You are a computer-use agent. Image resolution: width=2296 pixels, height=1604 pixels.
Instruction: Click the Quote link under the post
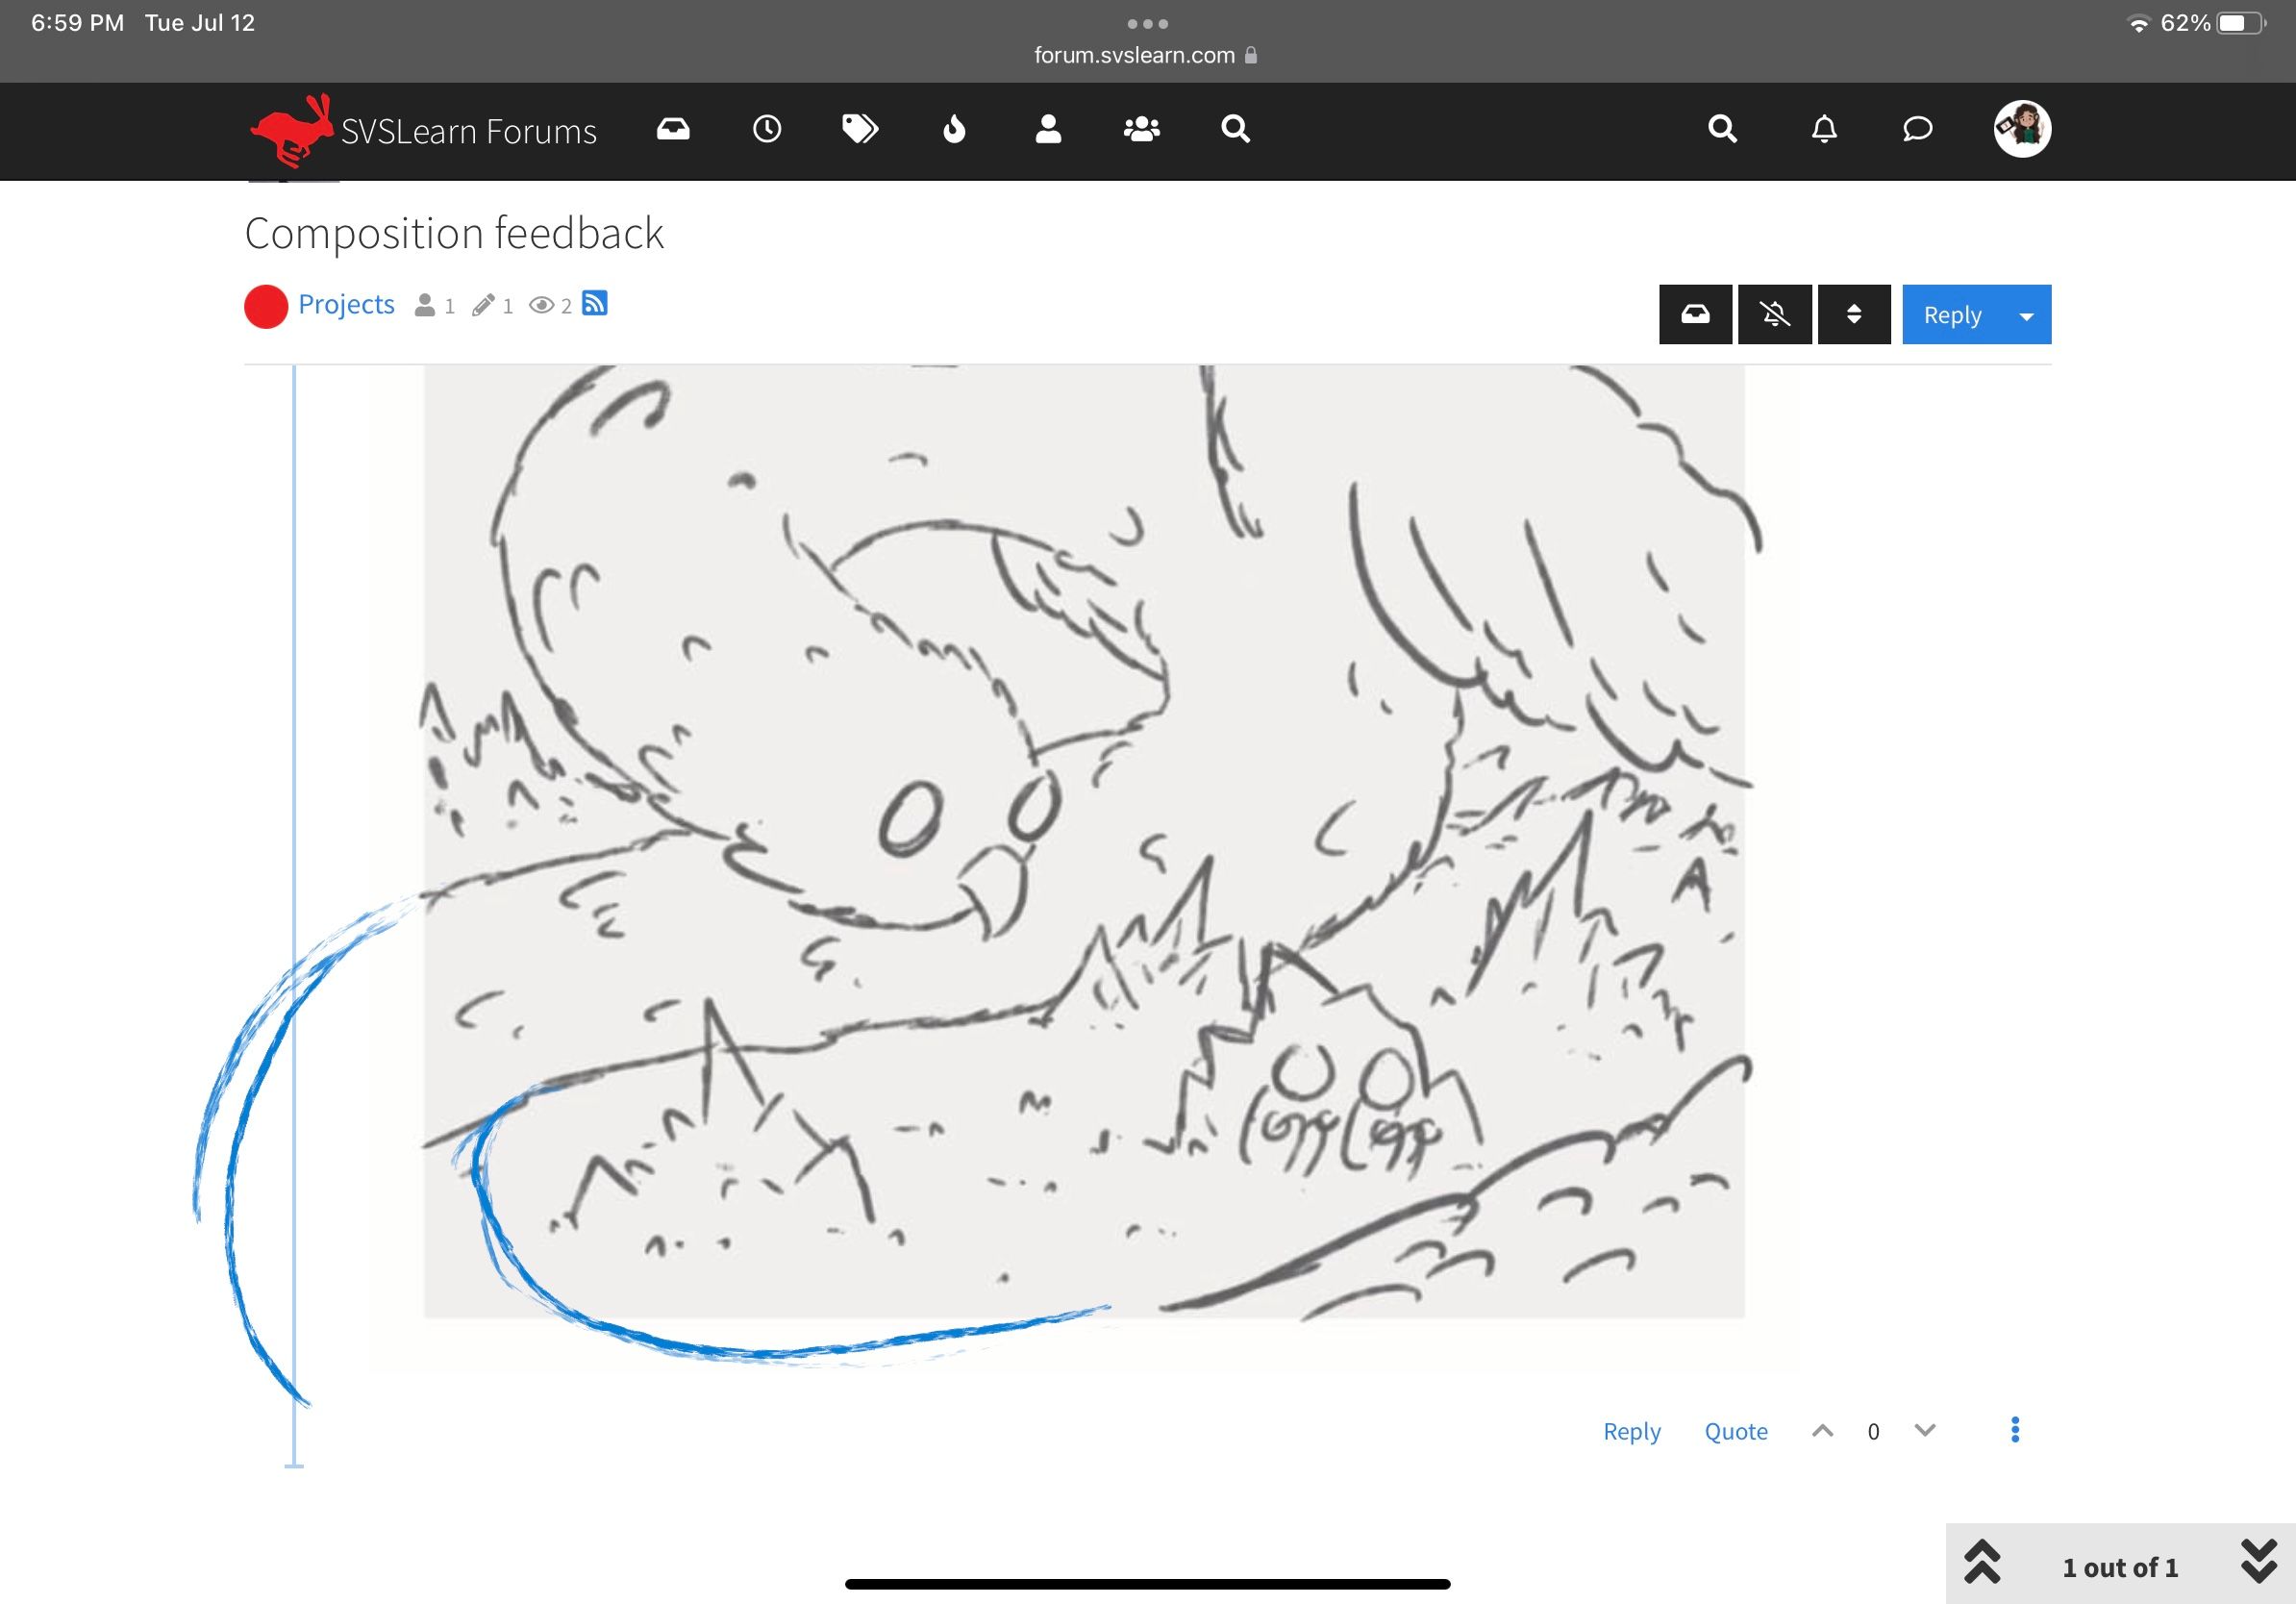1736,1431
